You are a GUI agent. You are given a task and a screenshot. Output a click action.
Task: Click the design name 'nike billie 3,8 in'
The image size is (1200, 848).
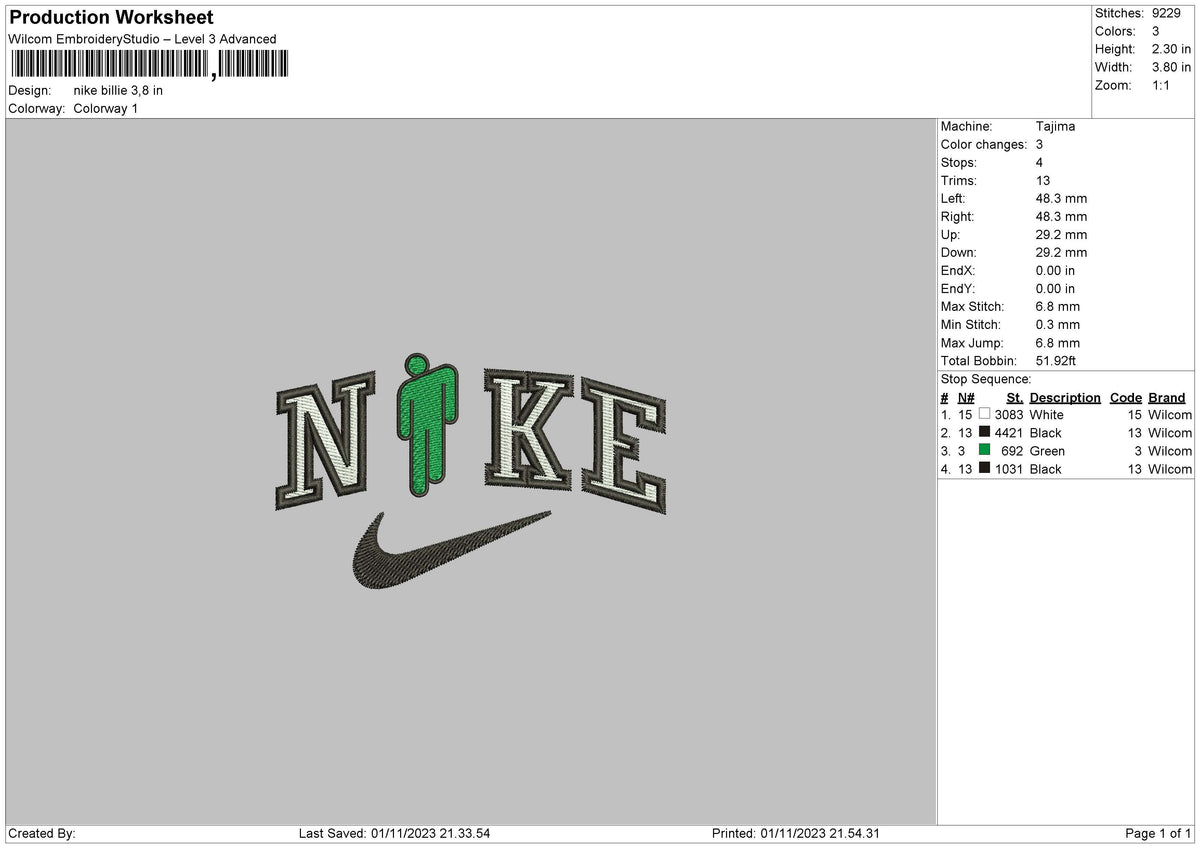[118, 90]
